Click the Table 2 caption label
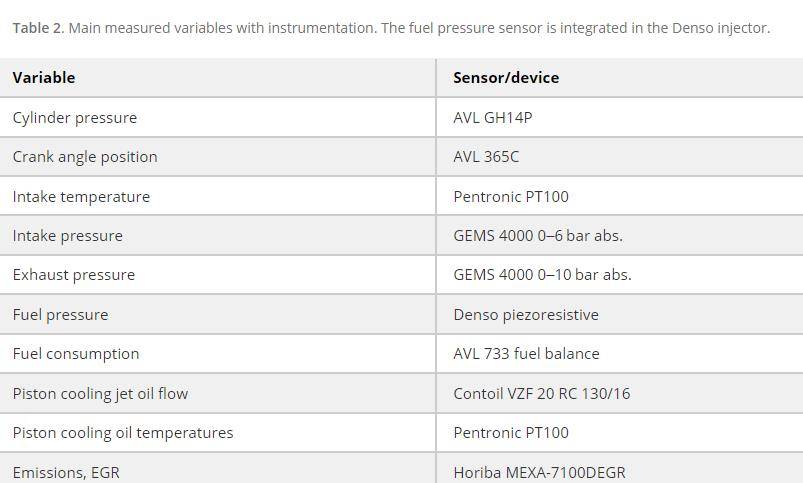This screenshot has width=803, height=483. [37, 28]
